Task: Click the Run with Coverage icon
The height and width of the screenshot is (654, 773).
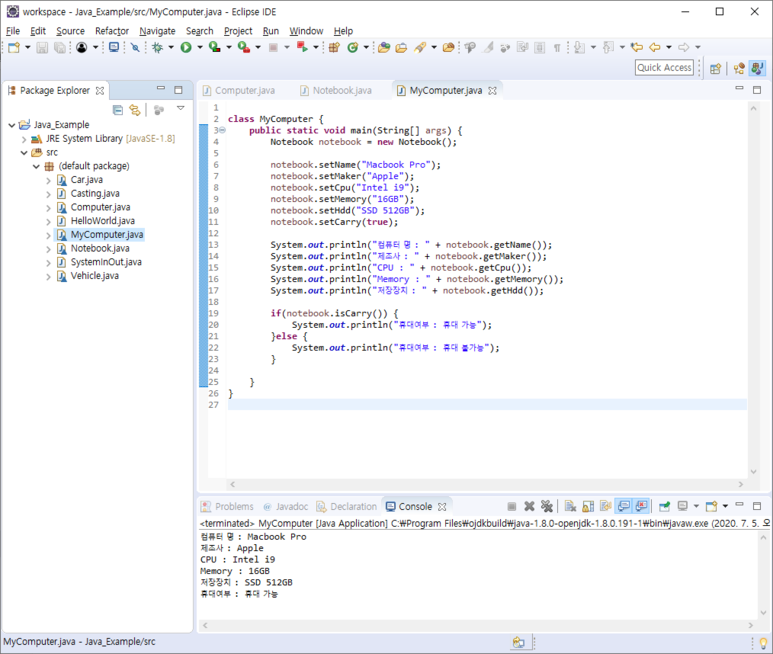Action: click(x=214, y=47)
